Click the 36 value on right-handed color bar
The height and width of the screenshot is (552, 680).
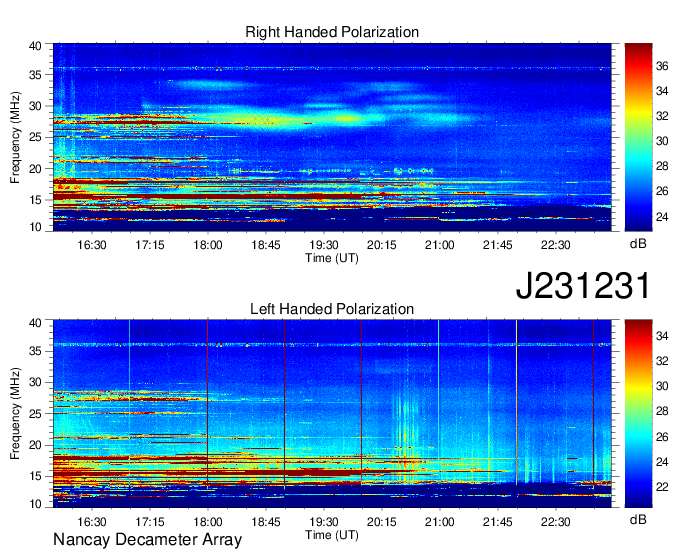pos(662,66)
